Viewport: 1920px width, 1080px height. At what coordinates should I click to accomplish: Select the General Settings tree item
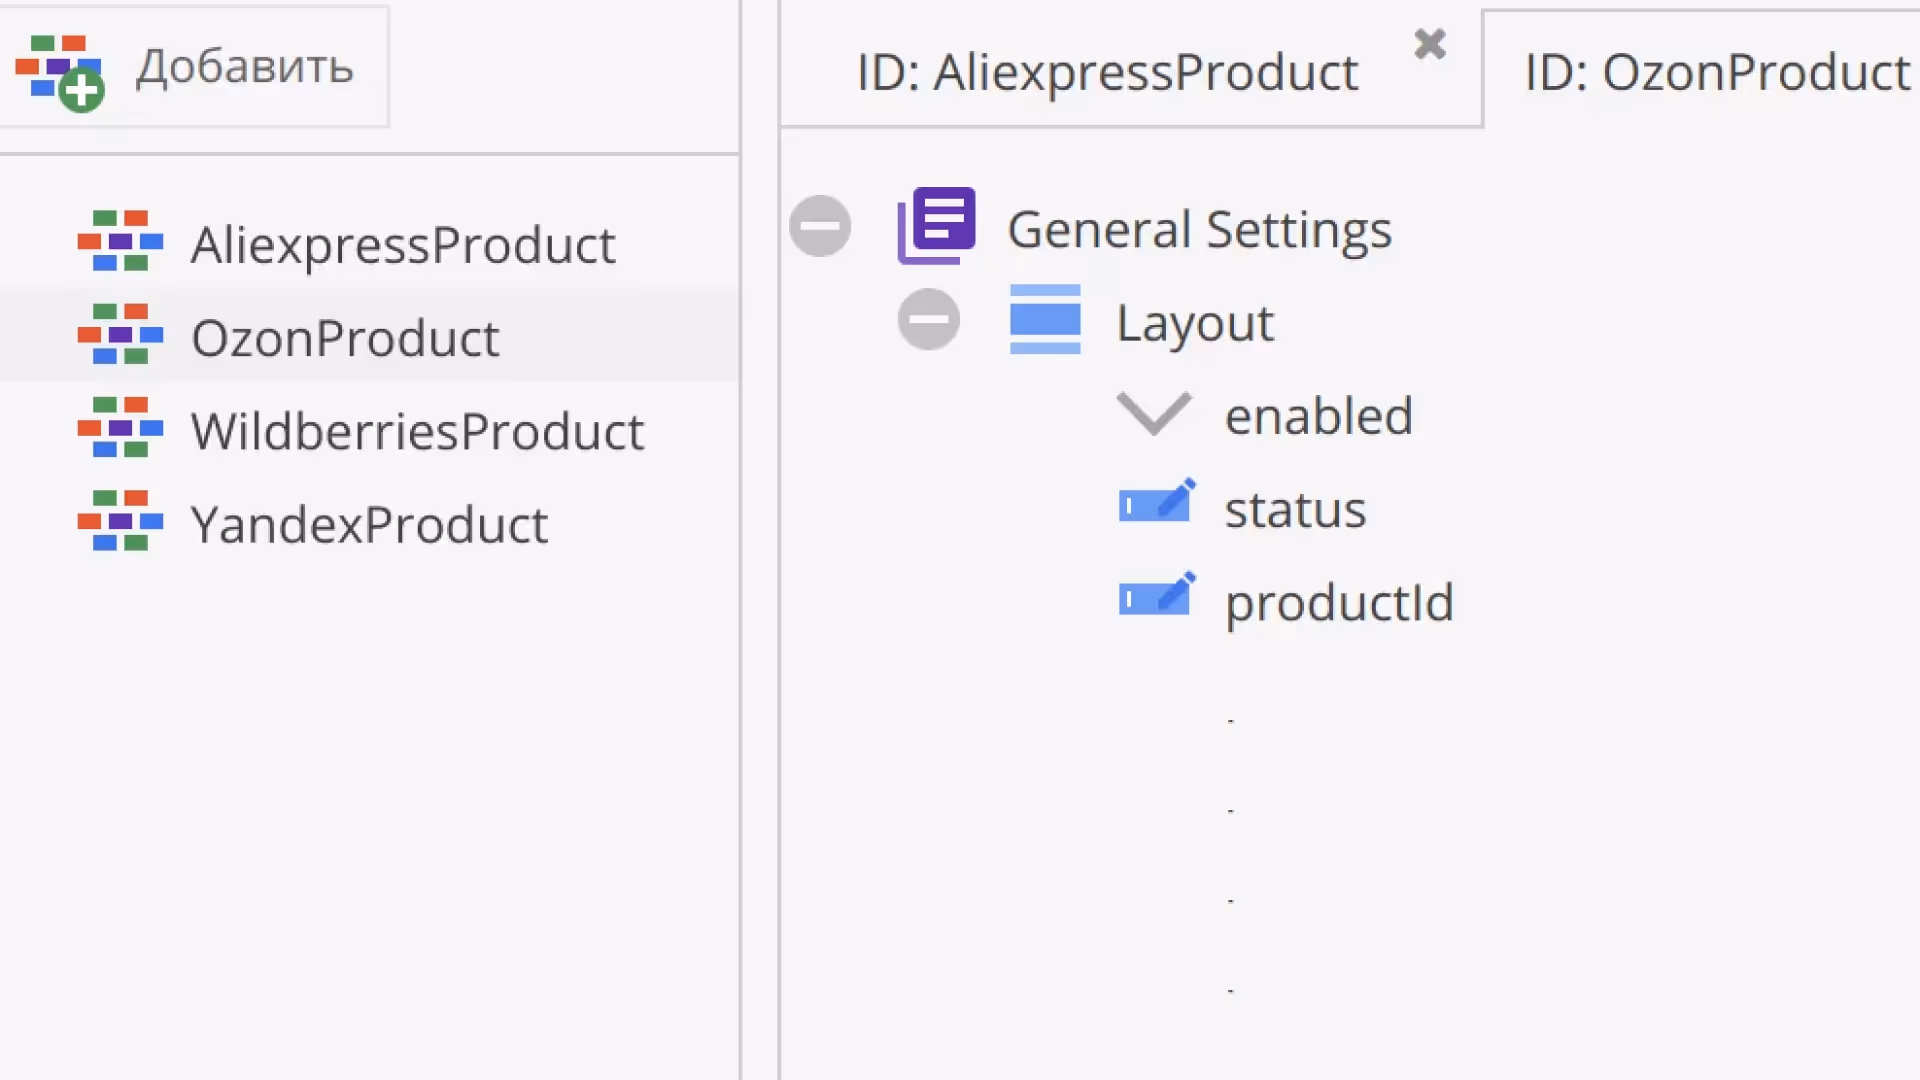point(1199,229)
